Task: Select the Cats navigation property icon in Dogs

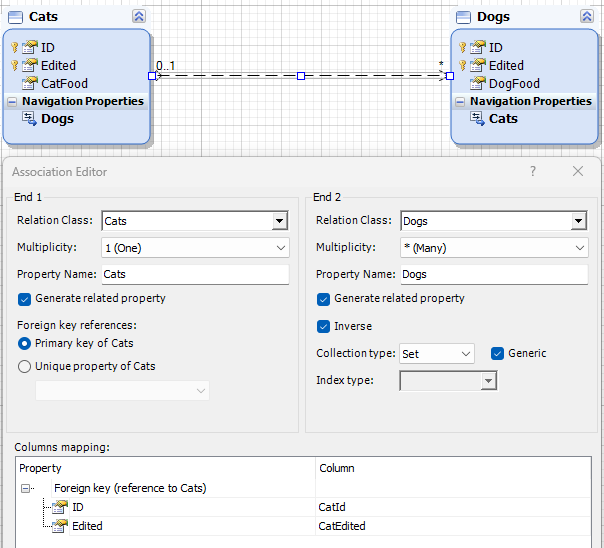Action: tap(477, 119)
